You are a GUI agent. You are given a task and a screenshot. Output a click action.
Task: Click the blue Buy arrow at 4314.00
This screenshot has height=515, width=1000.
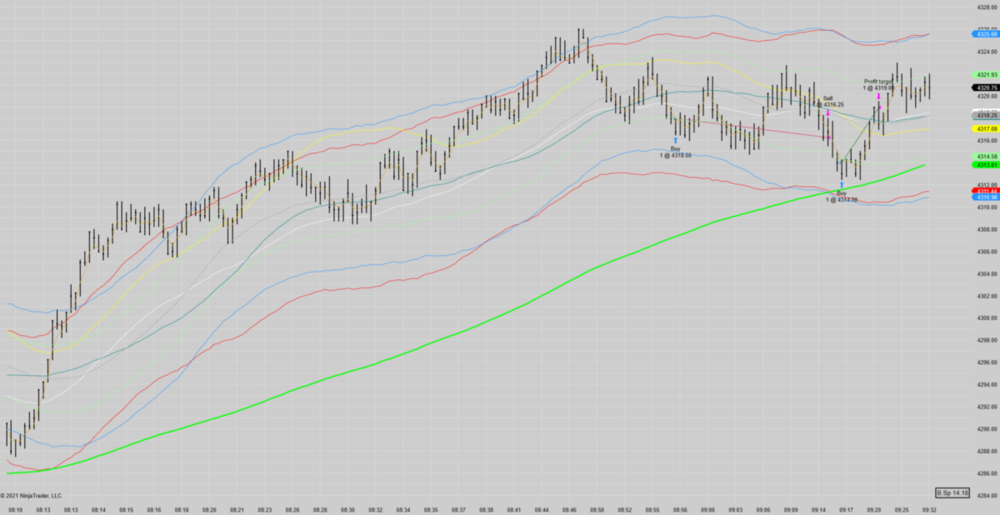(x=842, y=185)
